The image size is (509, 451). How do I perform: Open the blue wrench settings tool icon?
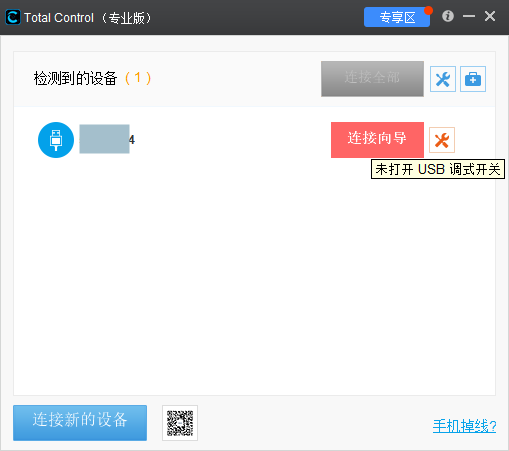pos(443,79)
